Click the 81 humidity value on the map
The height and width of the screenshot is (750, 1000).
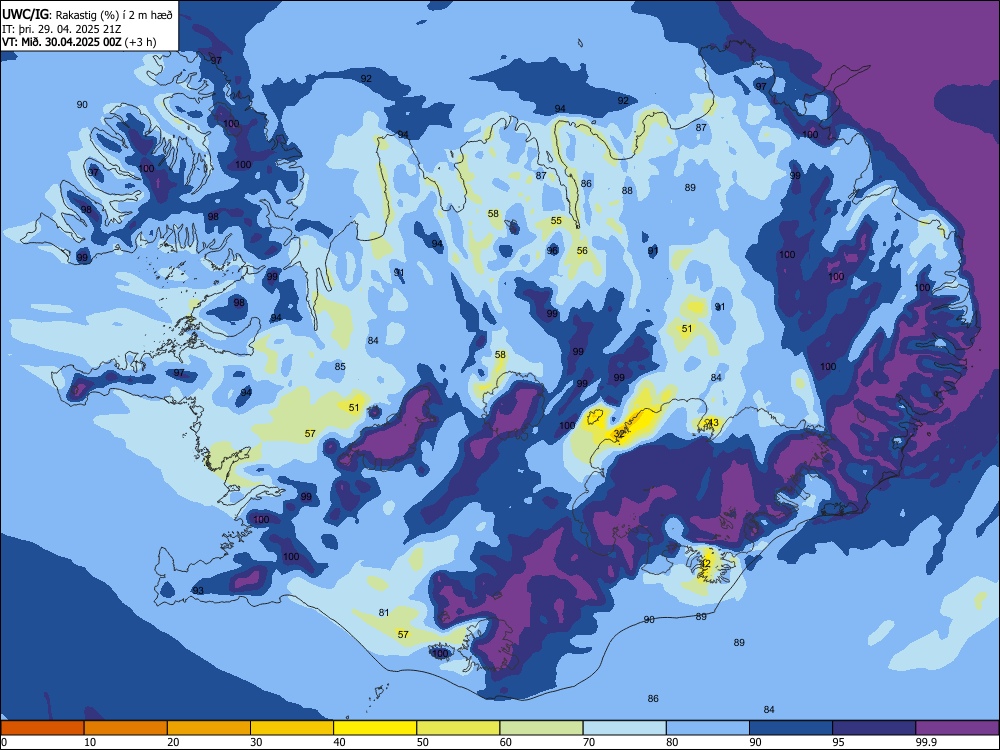click(383, 613)
